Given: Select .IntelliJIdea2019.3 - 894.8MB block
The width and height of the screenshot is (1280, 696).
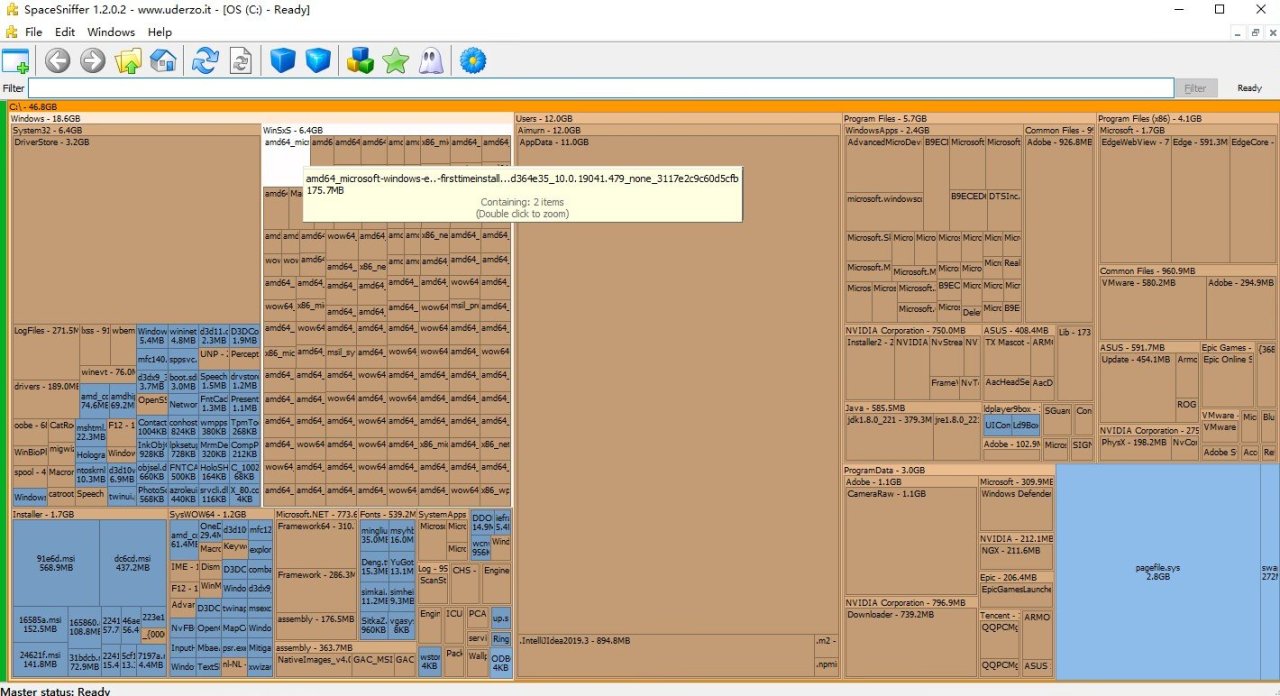Looking at the screenshot, I should pos(664,655).
